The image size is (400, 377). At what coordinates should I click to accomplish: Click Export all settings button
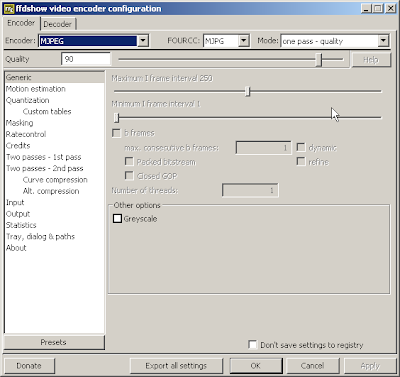point(176,366)
